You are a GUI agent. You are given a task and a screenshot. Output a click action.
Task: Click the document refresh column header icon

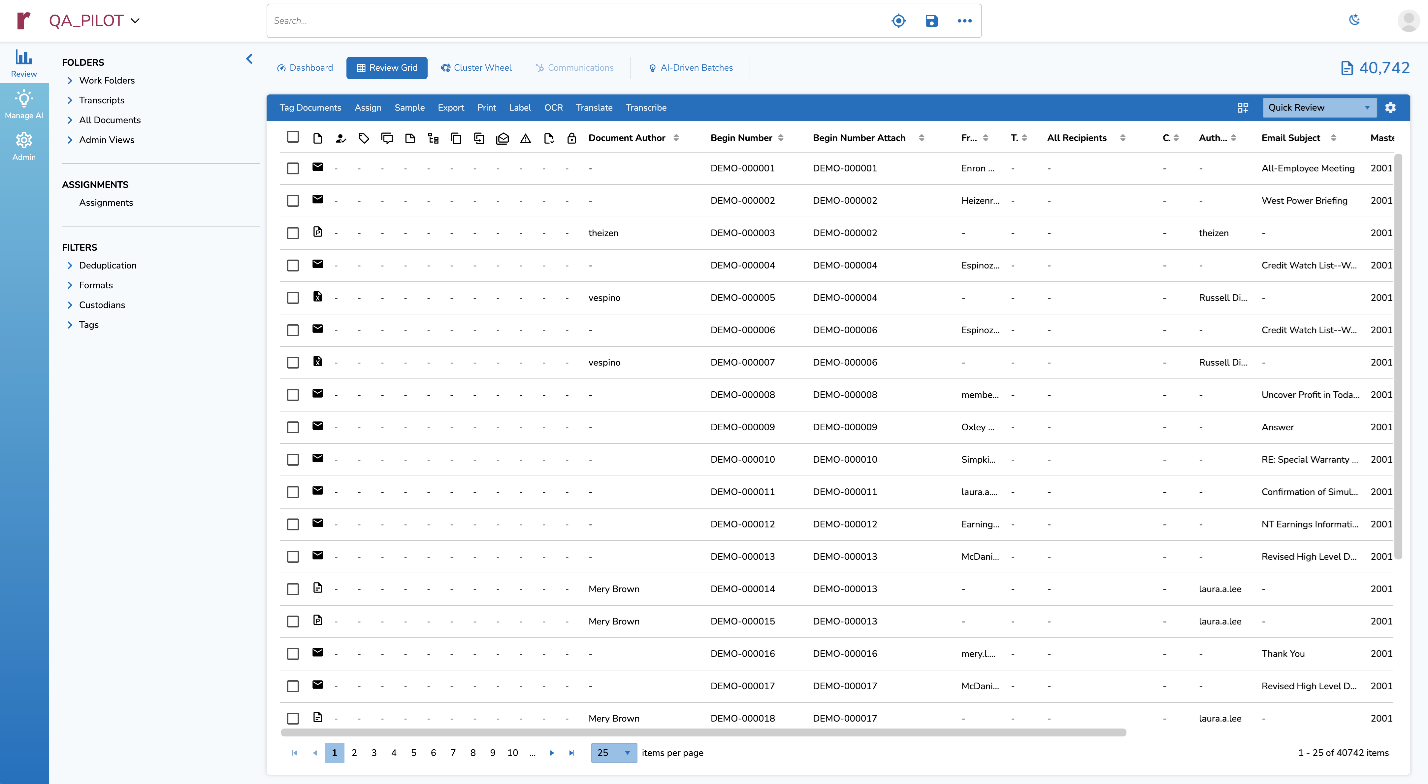[x=548, y=138]
